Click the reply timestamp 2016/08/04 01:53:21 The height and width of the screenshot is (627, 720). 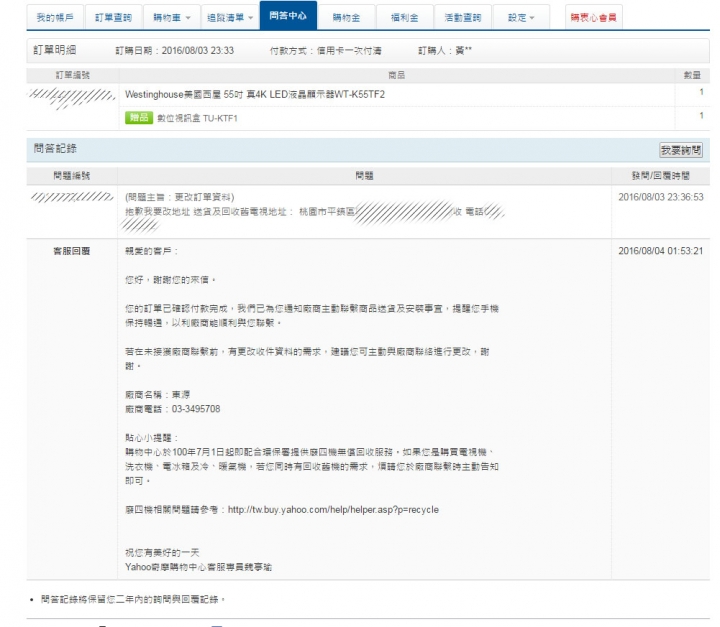[x=661, y=251]
